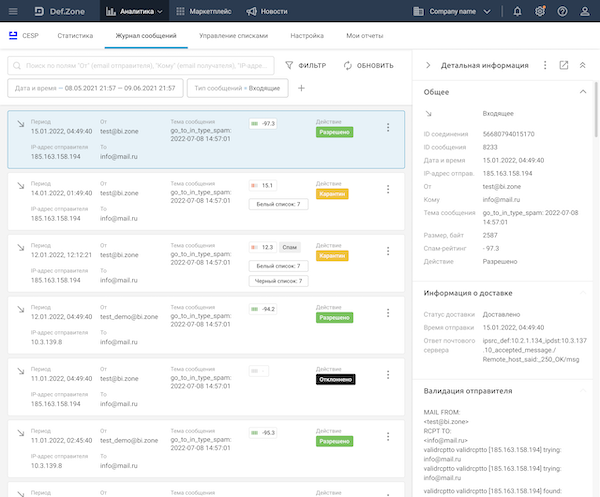
Task: Select the 12.01.2022, 12:12:21 message date
Action: click(61, 255)
